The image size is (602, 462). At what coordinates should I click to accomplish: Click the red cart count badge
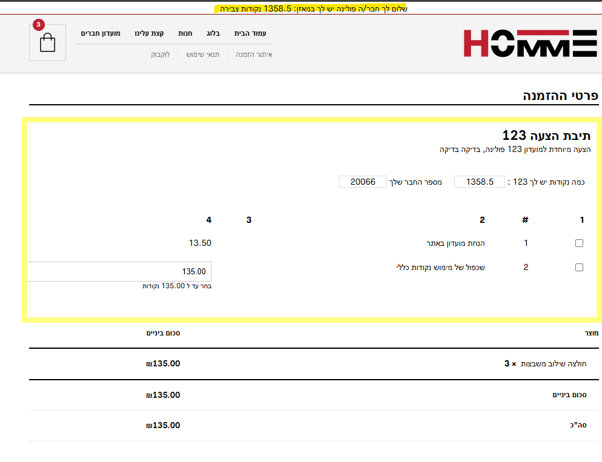pos(38,25)
